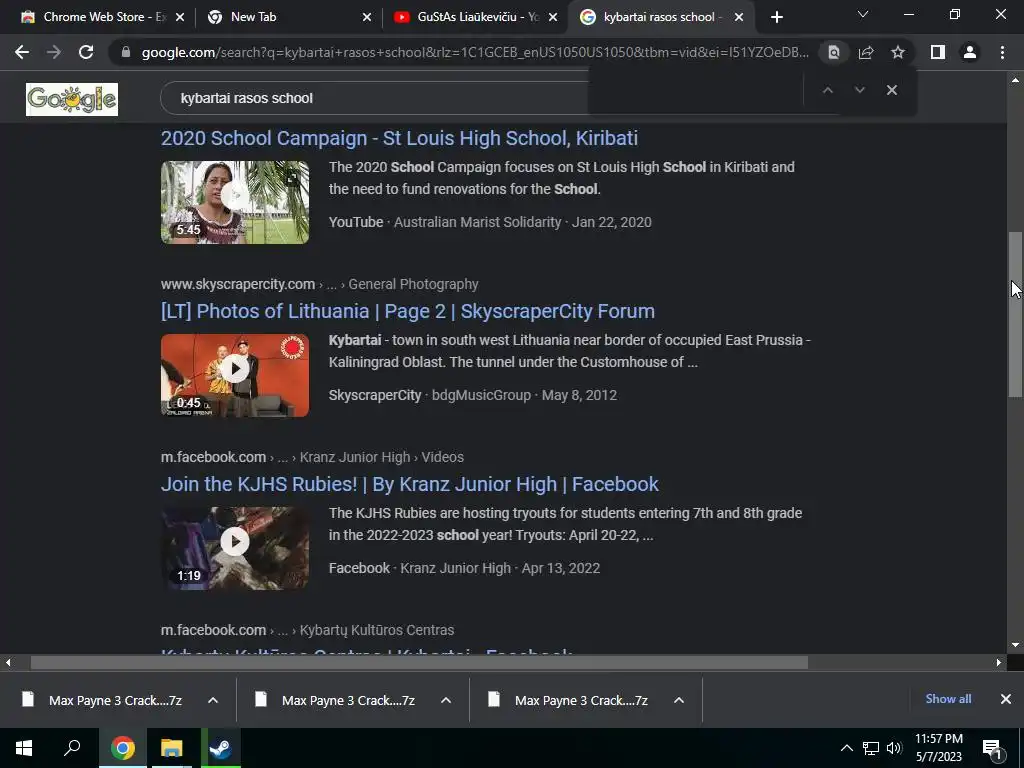Image resolution: width=1024 pixels, height=768 pixels.
Task: Show hidden system tray icons
Action: coord(846,748)
